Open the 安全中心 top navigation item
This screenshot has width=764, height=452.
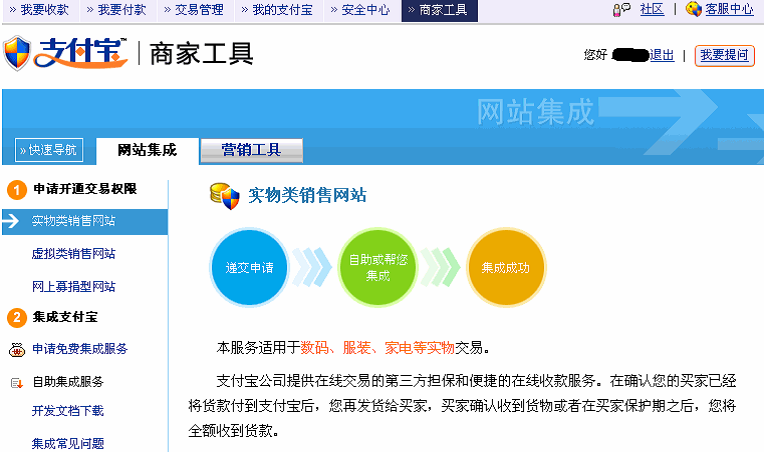click(x=362, y=10)
